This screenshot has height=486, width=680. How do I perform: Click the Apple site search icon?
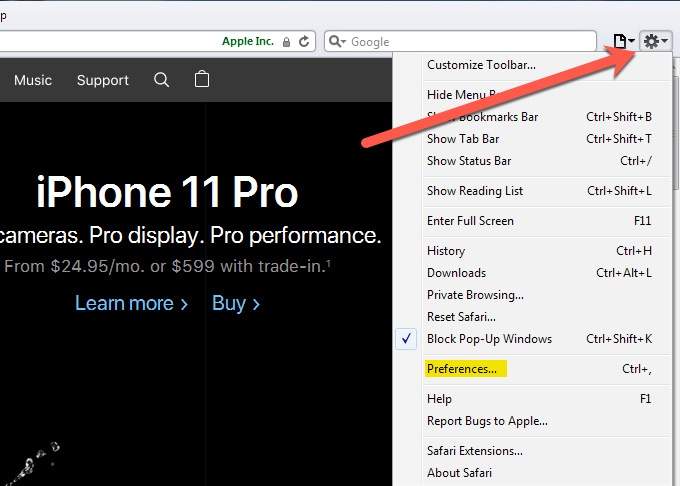[x=161, y=80]
